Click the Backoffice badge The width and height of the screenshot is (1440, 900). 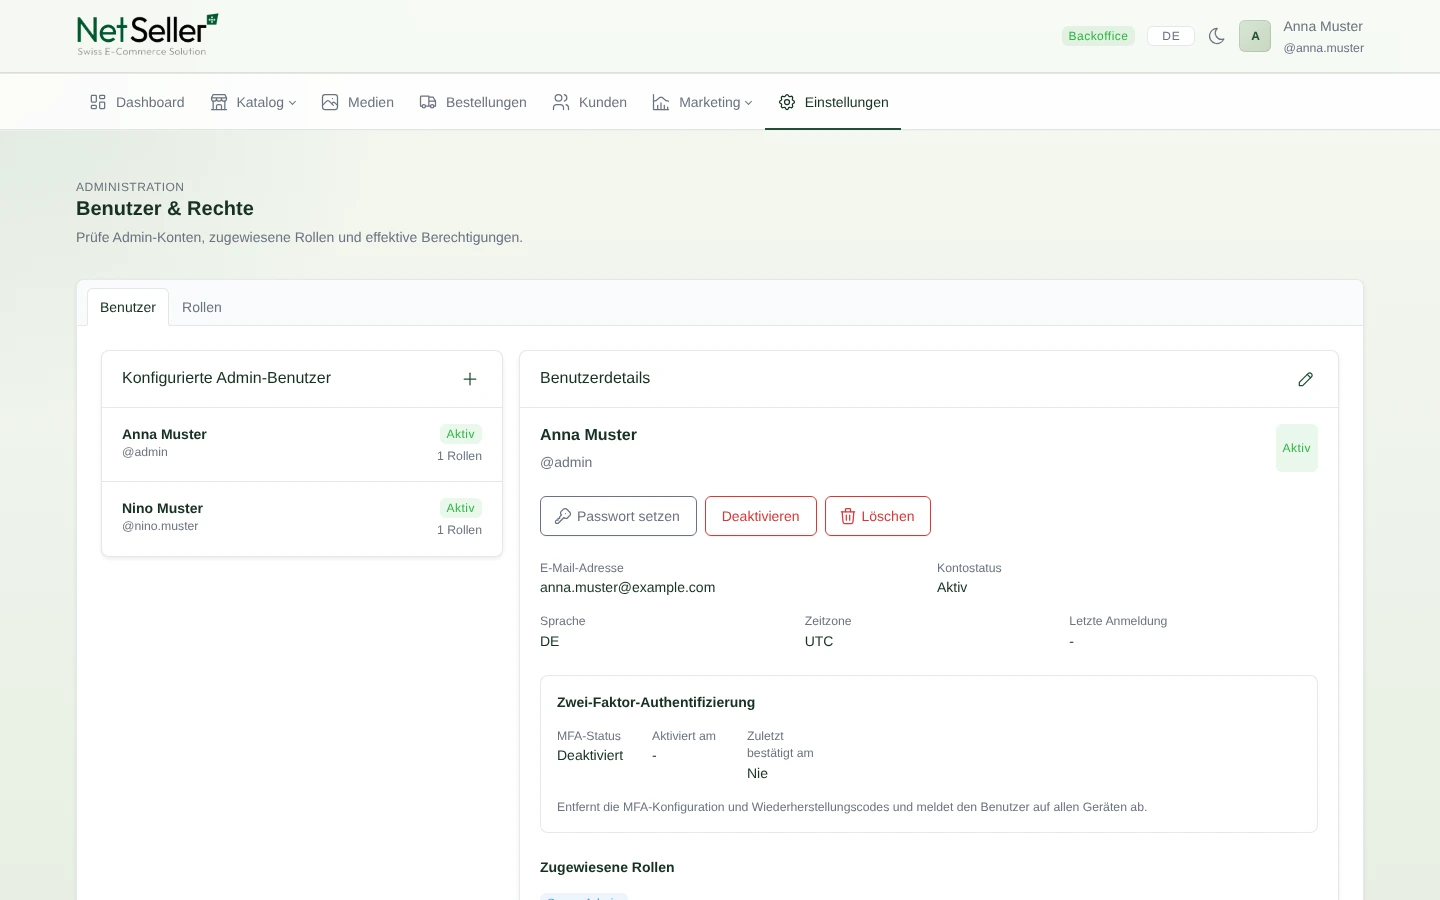1098,36
